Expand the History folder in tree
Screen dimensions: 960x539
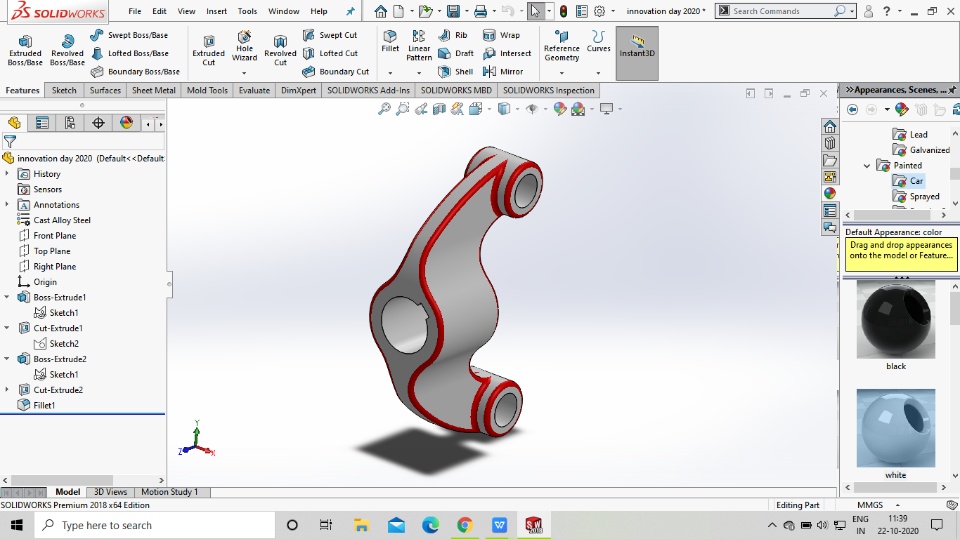pyautogui.click(x=7, y=173)
